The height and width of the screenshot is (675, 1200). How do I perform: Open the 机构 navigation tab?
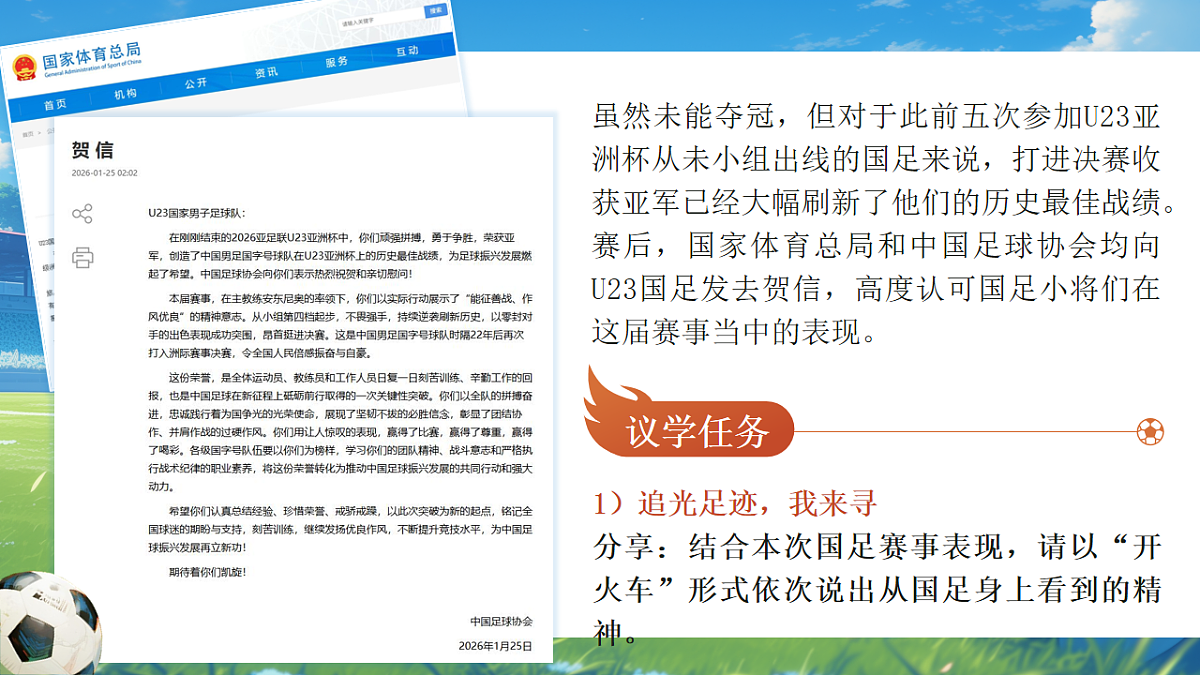point(125,94)
